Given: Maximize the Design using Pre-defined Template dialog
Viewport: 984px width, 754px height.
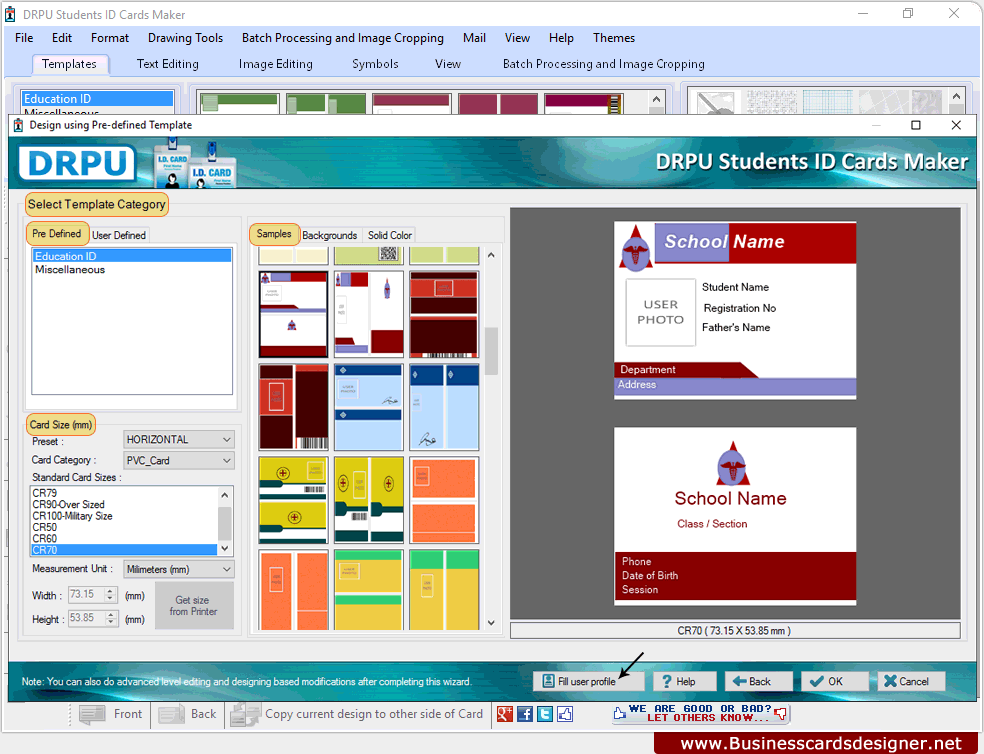Looking at the screenshot, I should click(916, 125).
